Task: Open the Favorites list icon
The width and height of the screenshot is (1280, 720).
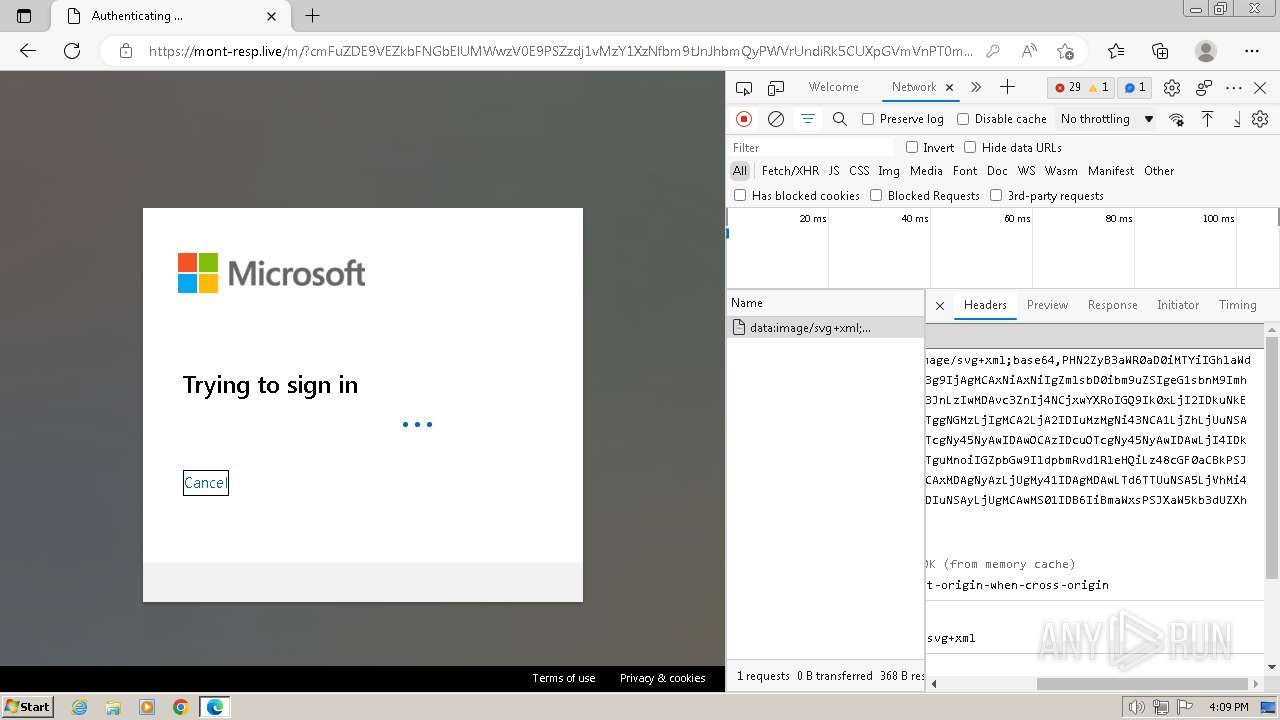Action: (x=1116, y=51)
